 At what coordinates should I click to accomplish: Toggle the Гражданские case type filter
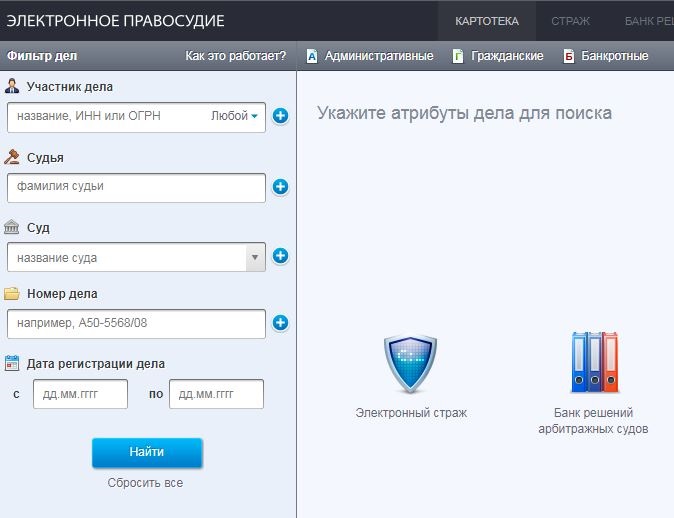coord(498,56)
